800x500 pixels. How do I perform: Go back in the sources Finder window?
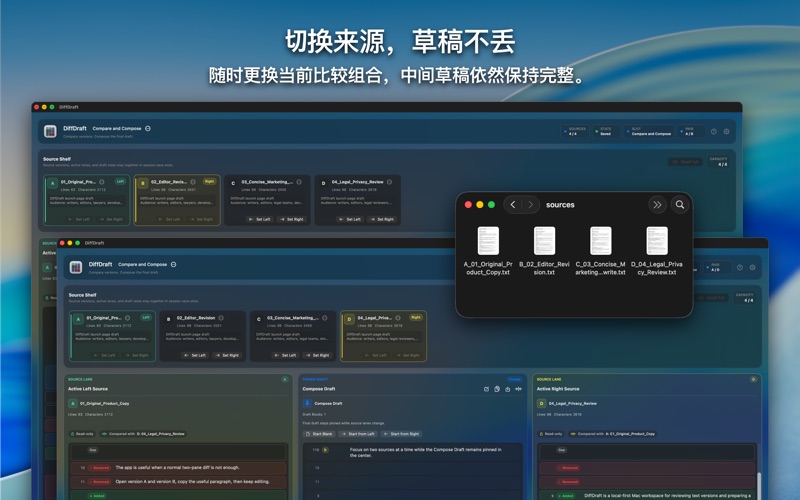[513, 205]
